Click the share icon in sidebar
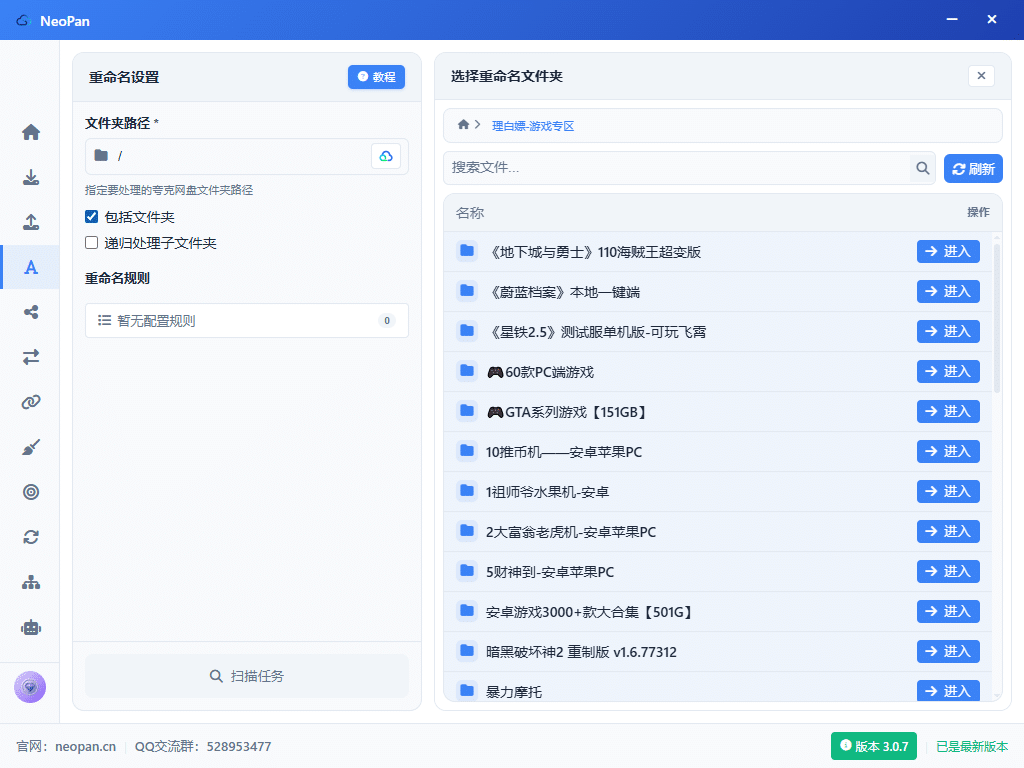 [31, 312]
